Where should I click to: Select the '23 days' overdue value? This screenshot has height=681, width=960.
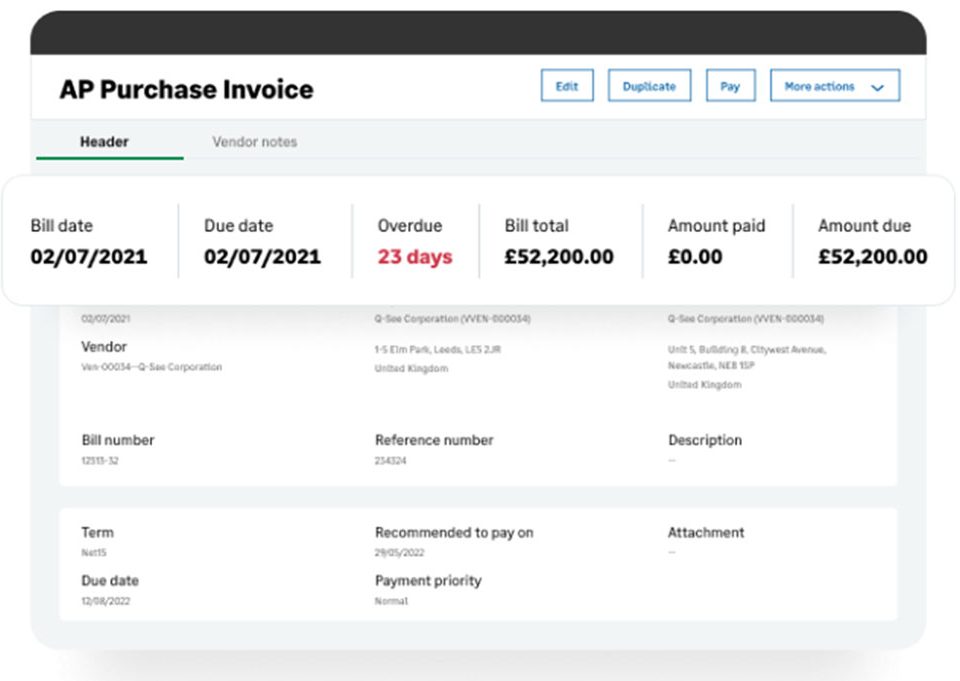[415, 257]
